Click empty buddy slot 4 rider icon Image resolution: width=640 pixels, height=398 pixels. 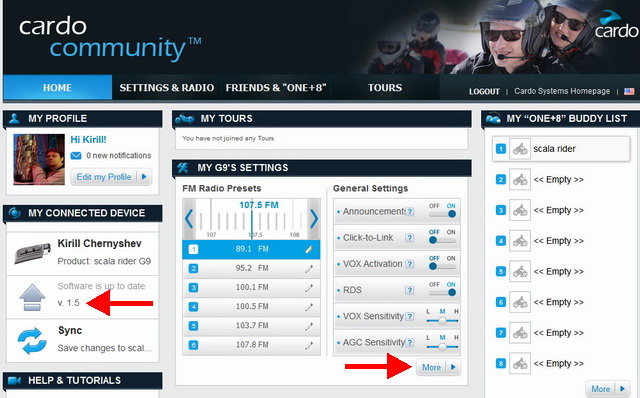[520, 241]
